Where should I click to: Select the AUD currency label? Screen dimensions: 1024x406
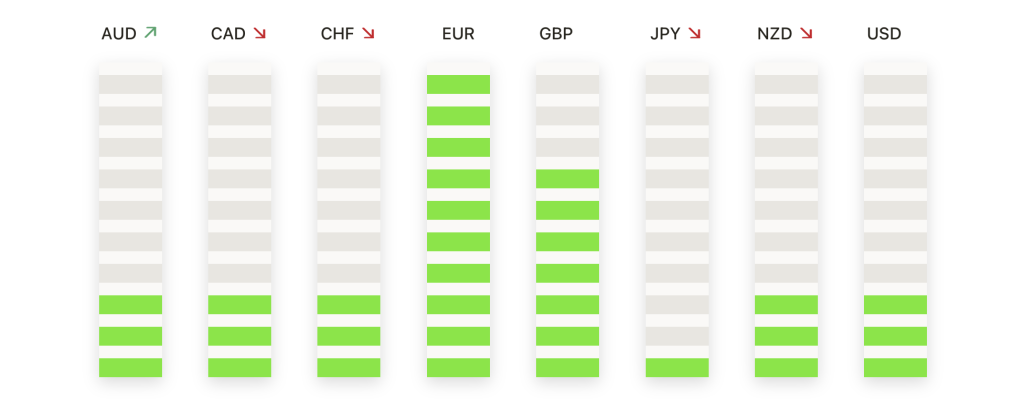[119, 34]
